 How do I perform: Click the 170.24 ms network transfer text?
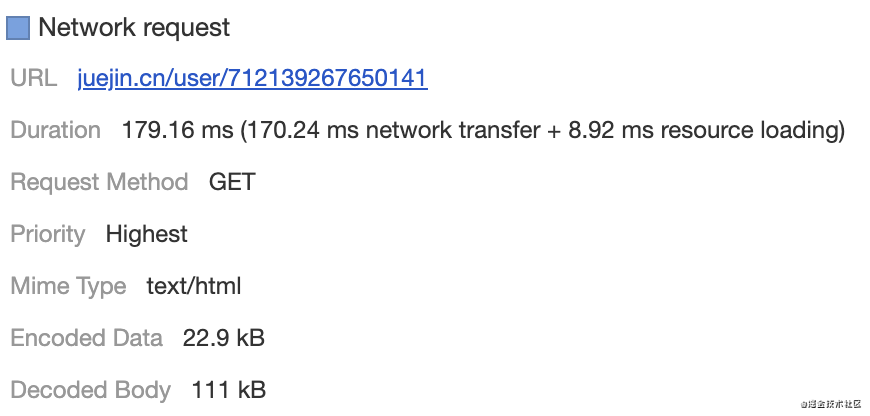pos(382,130)
